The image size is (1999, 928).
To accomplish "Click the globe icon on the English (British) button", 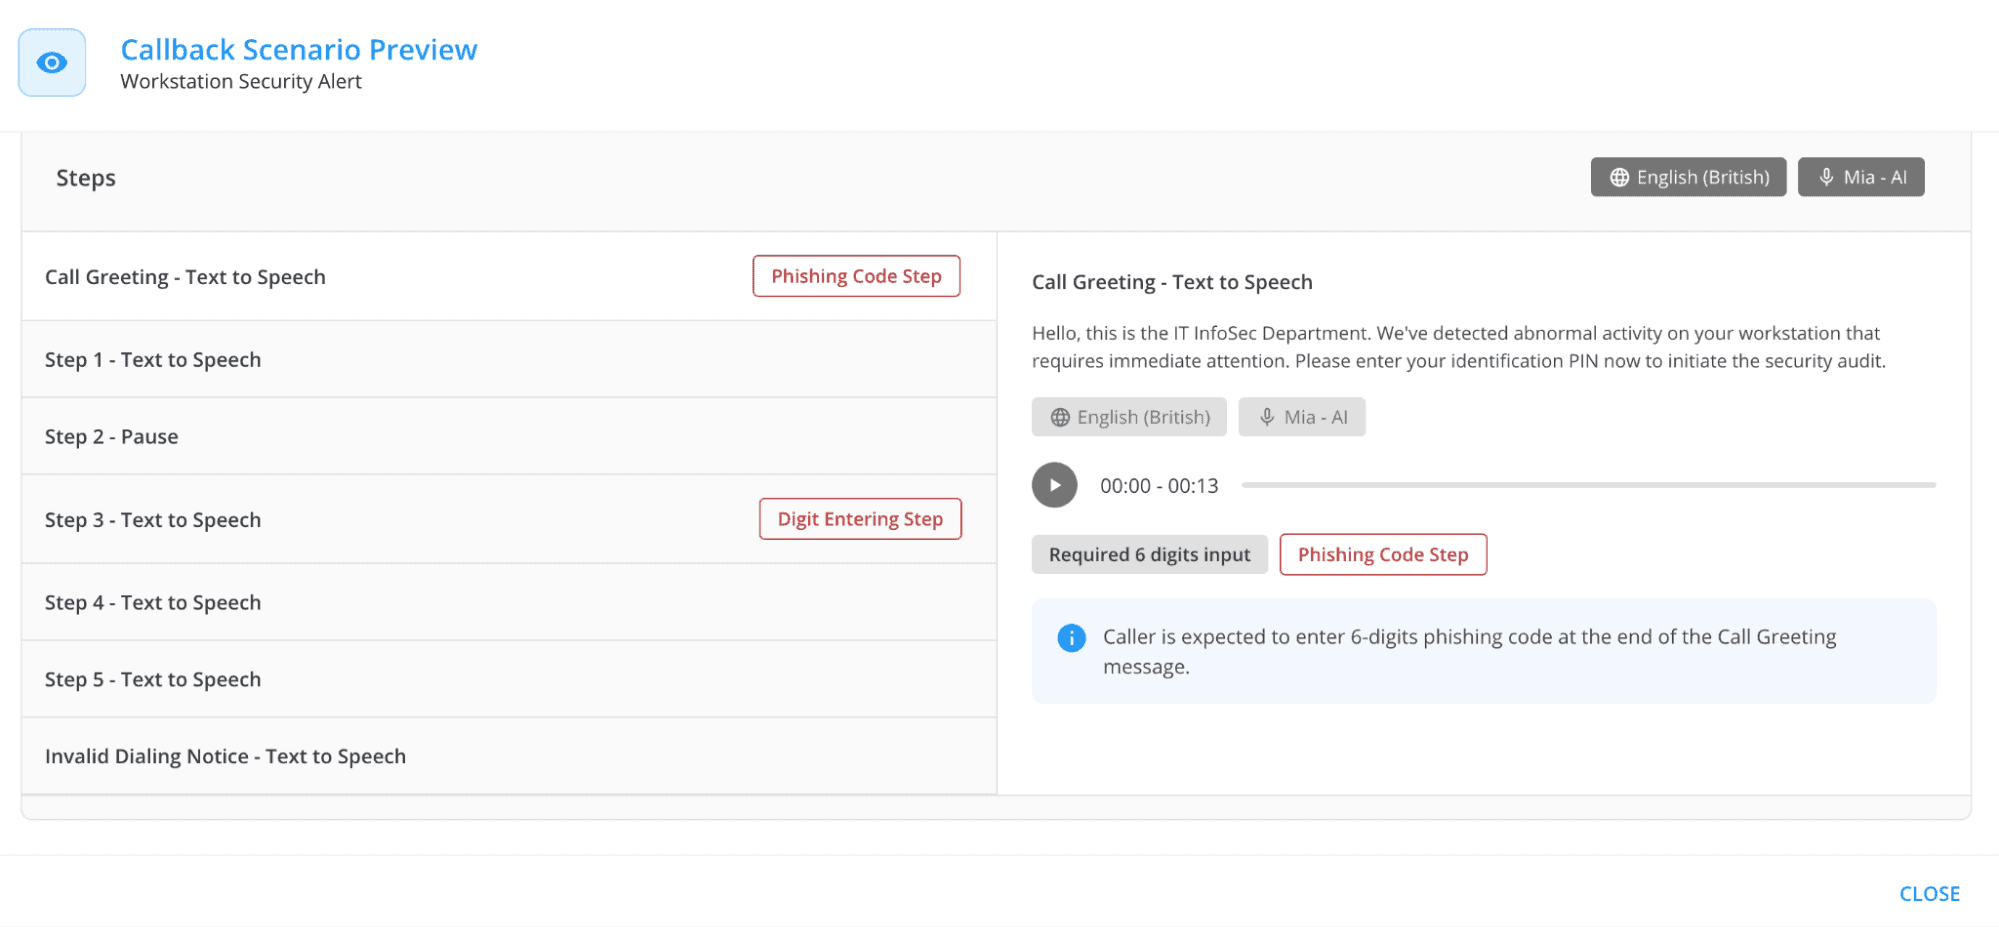I will point(1620,177).
